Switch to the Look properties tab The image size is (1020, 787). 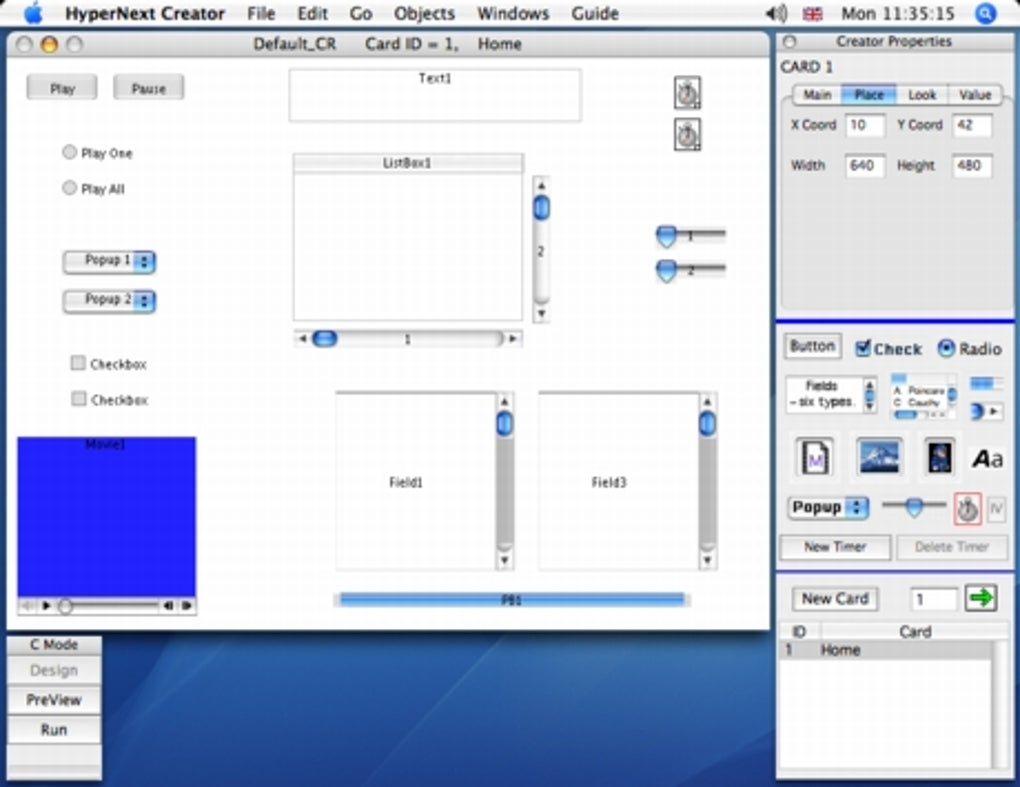922,95
